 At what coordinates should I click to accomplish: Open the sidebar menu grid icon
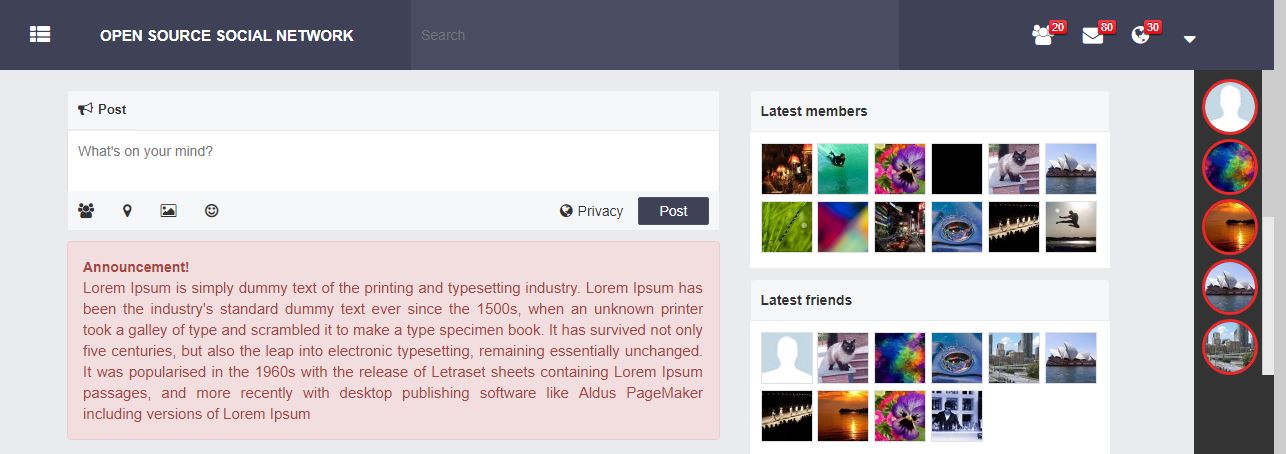tap(40, 35)
